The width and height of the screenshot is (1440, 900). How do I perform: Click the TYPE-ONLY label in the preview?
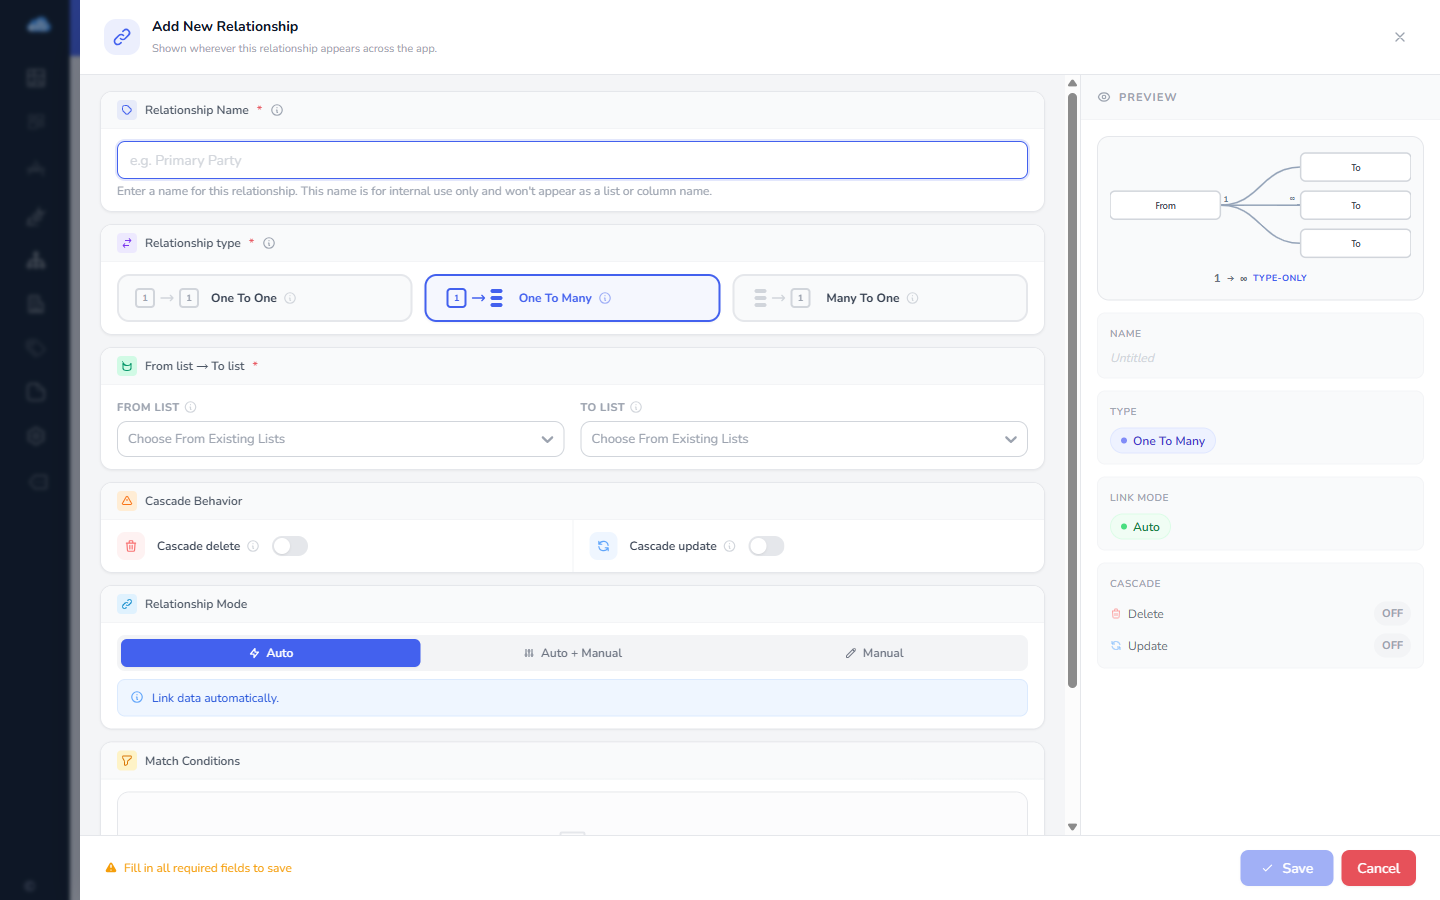1280,278
